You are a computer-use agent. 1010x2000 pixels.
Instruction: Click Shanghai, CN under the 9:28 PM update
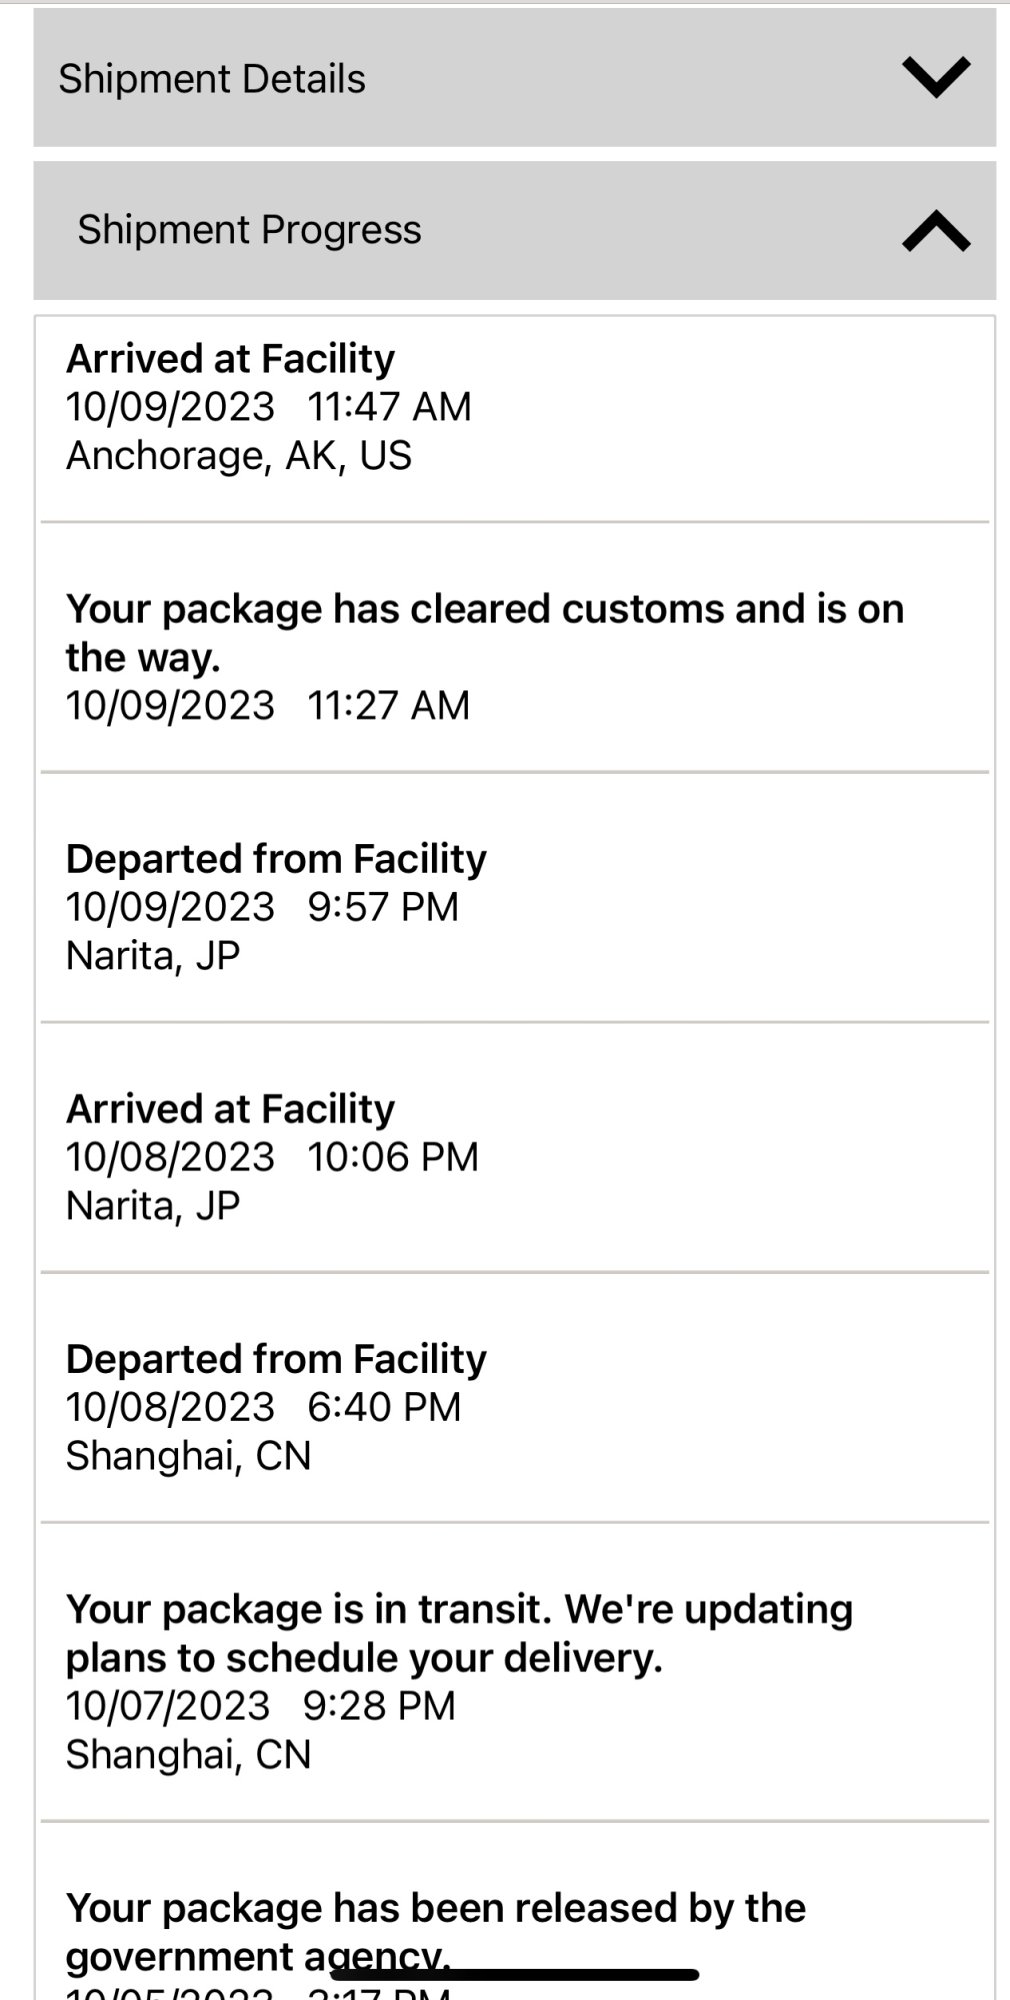point(188,1755)
